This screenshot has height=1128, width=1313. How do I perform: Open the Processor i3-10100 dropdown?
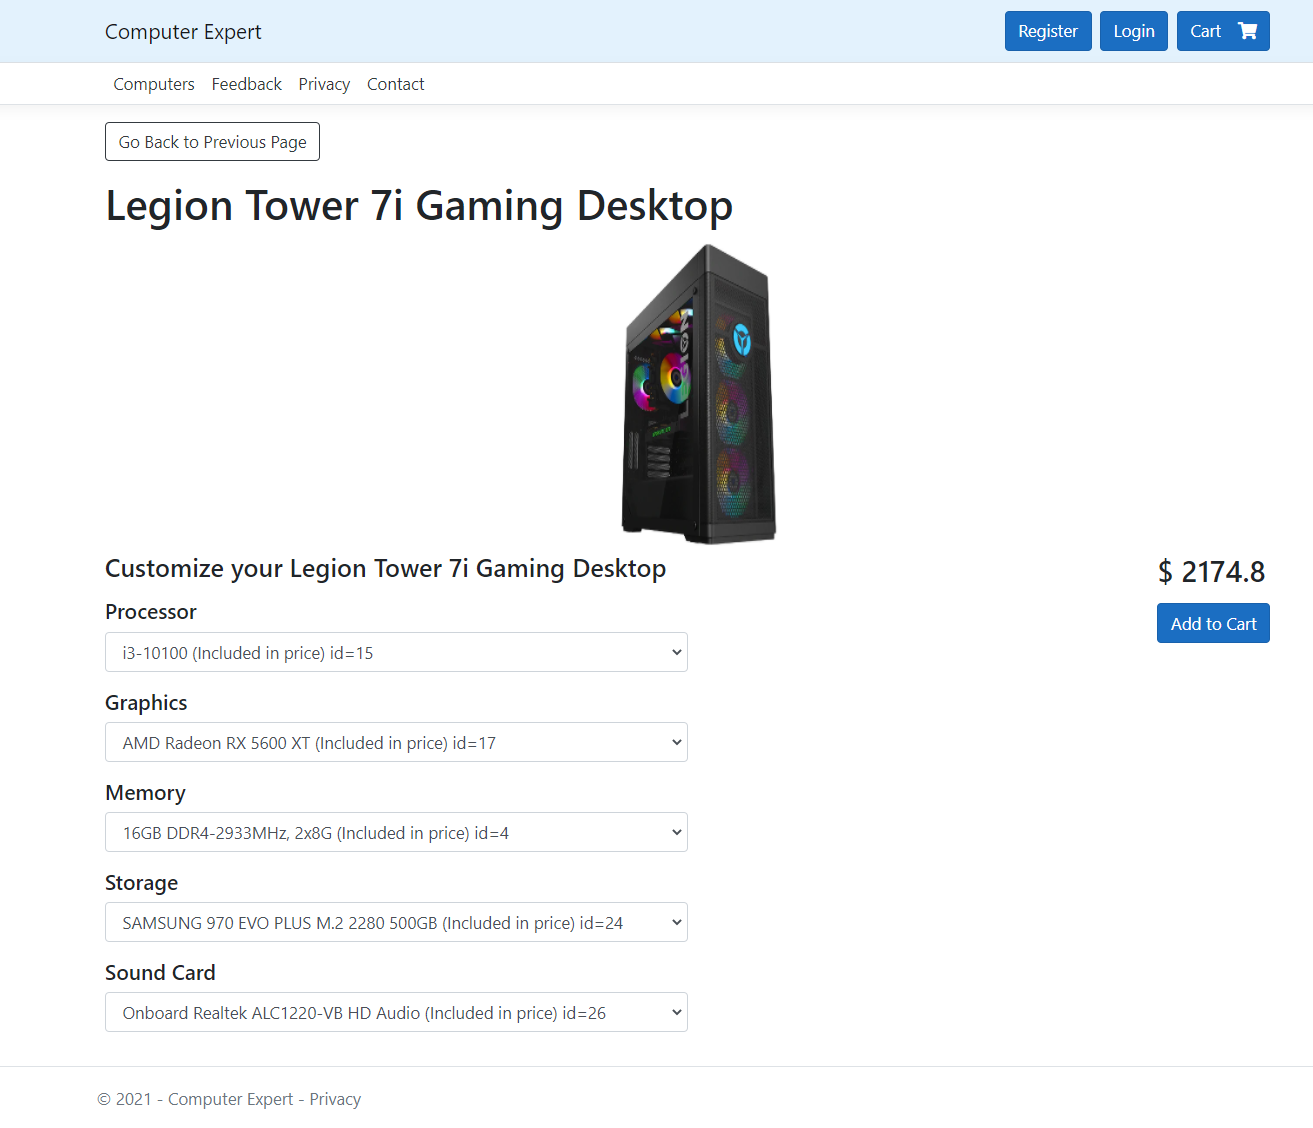(396, 652)
